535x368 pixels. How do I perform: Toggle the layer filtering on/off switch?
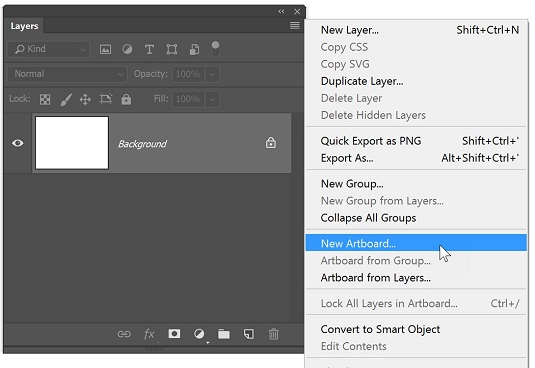(215, 49)
